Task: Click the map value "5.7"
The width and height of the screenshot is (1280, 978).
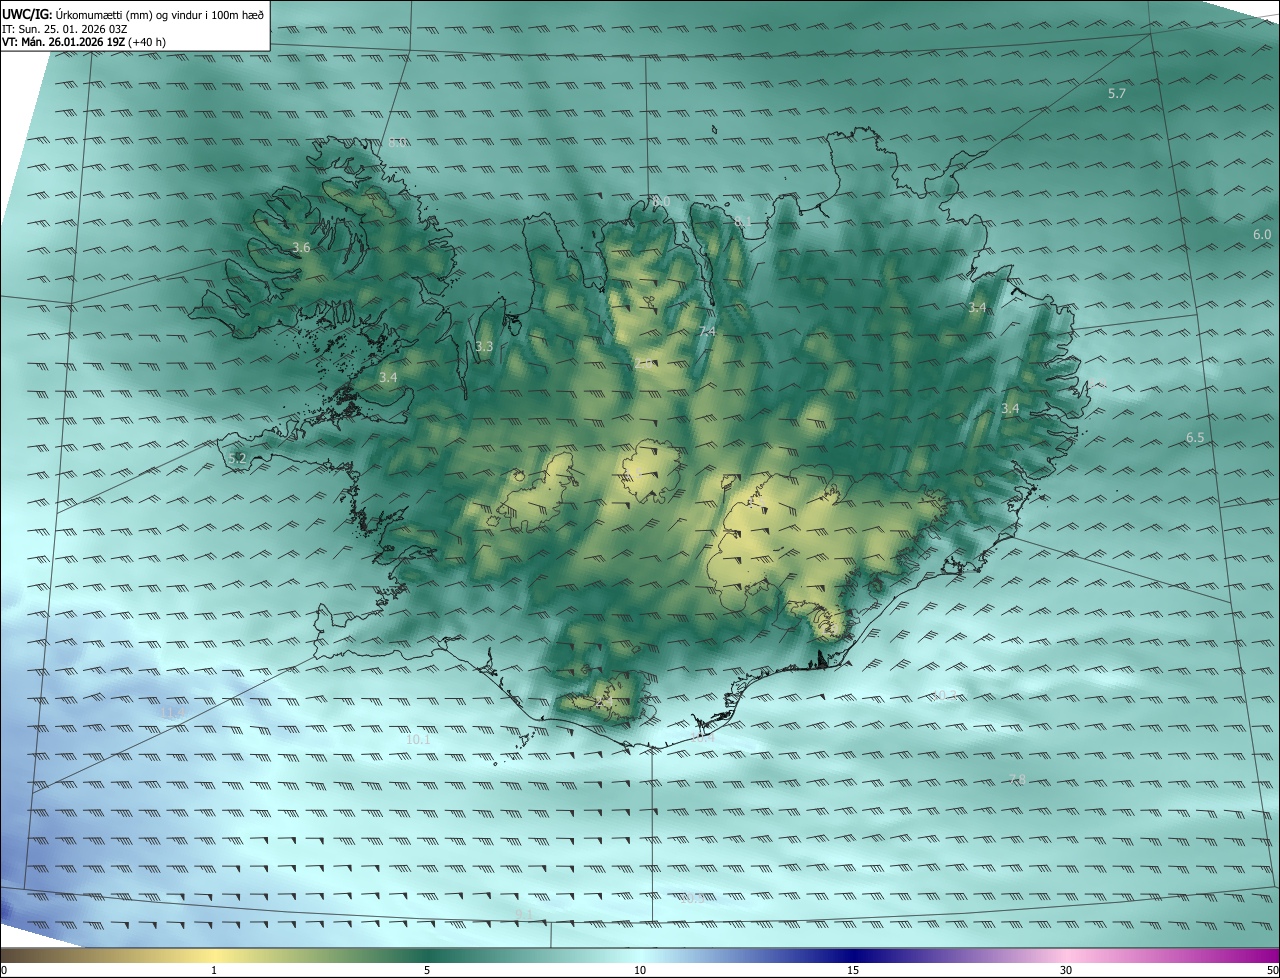Action: [x=1117, y=93]
